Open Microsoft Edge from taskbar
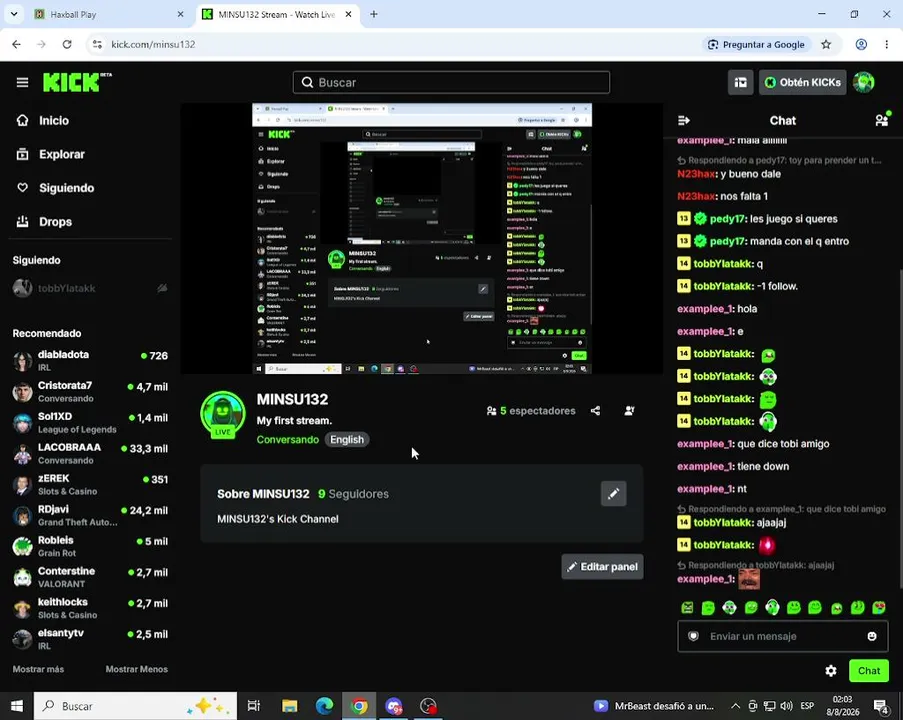903x720 pixels. [324, 706]
